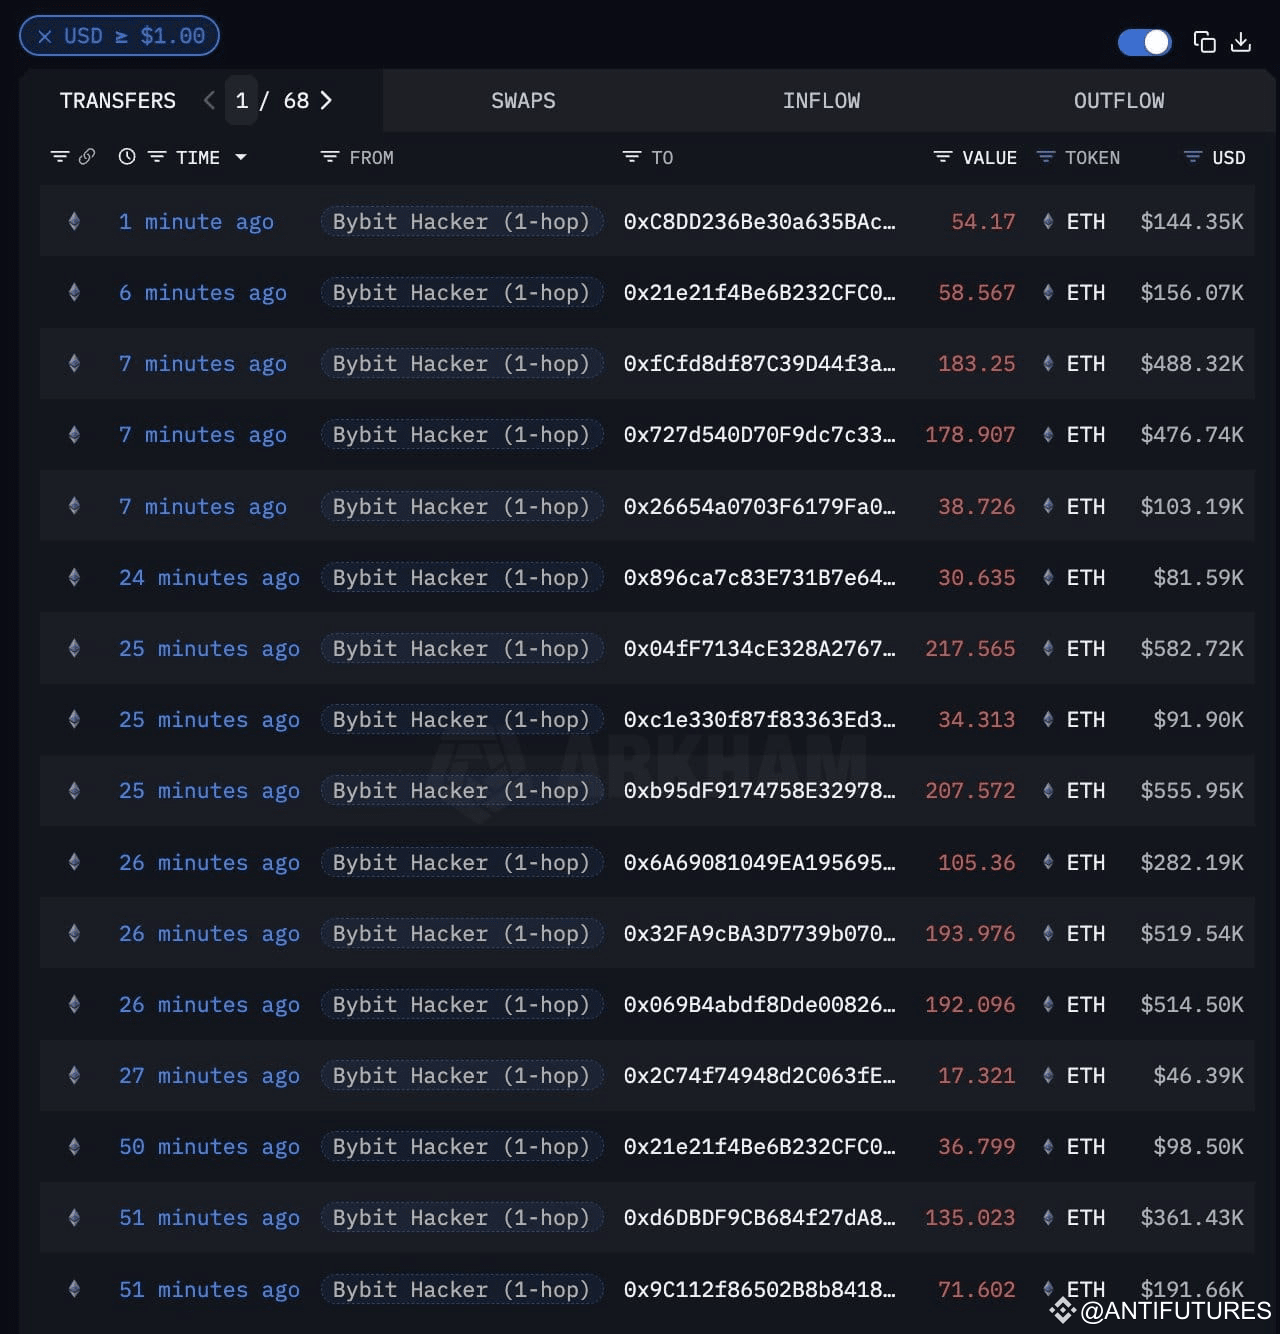Click Ethereum chain icon in the 30.635 row
This screenshot has height=1334, width=1280.
[x=74, y=577]
